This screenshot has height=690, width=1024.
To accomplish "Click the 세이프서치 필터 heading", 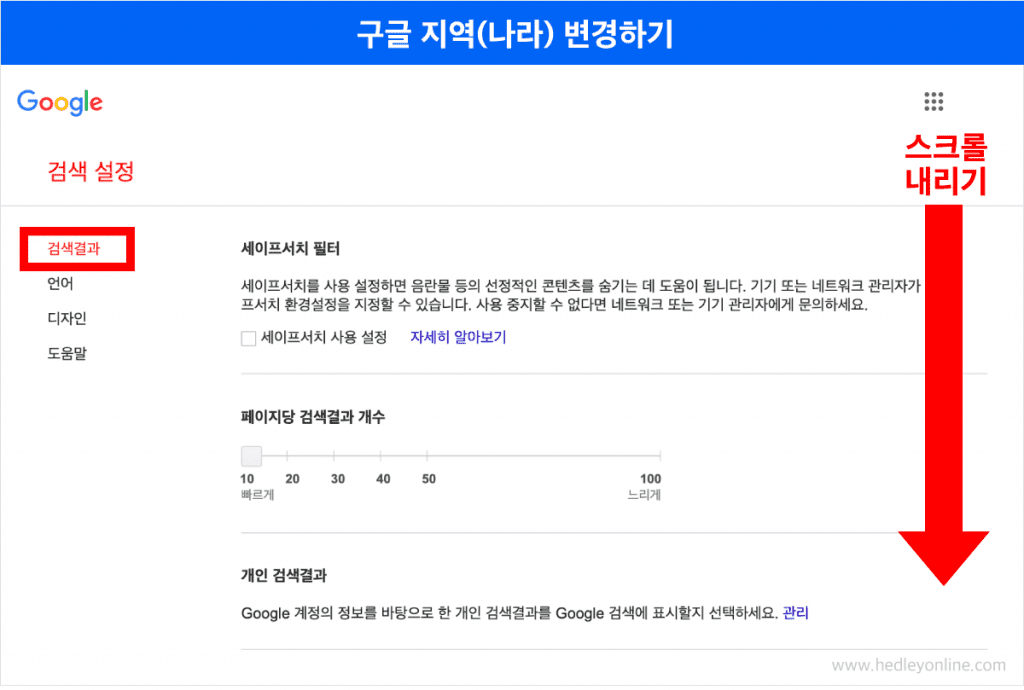I will click(291, 249).
